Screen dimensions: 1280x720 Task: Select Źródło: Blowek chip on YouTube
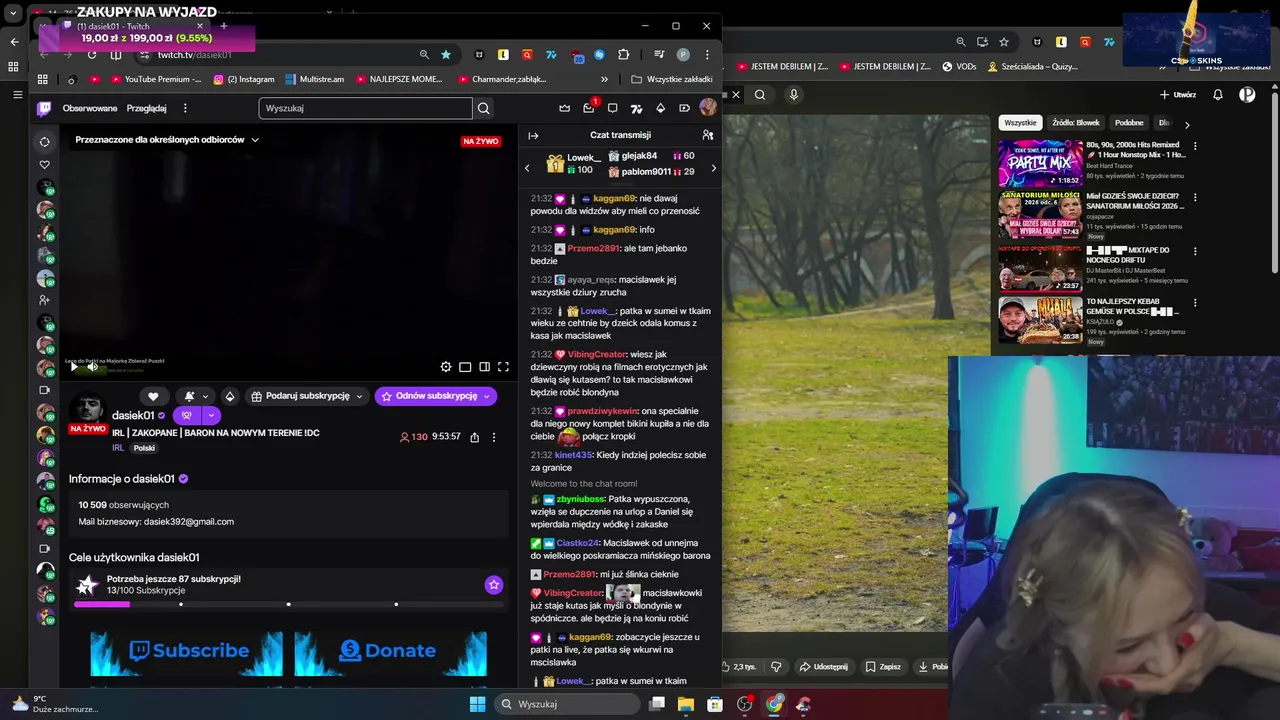click(1076, 123)
